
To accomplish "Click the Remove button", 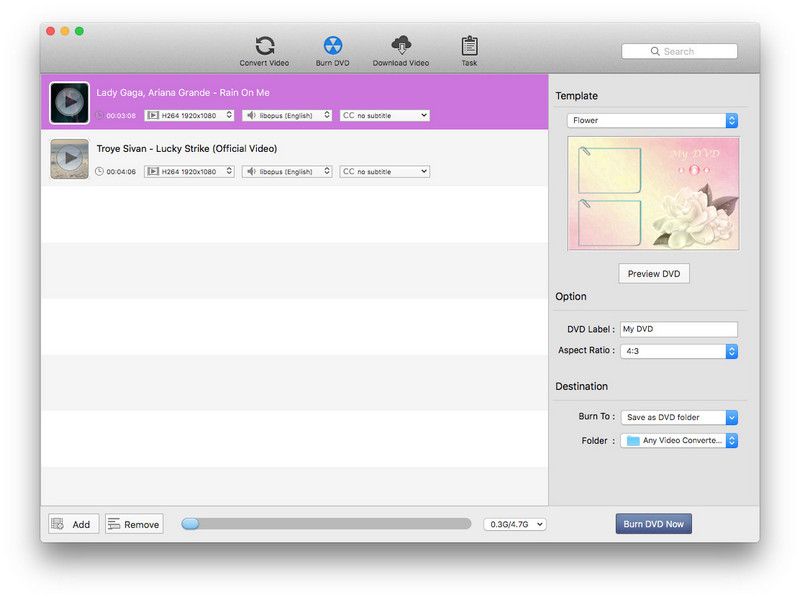I will (x=134, y=524).
